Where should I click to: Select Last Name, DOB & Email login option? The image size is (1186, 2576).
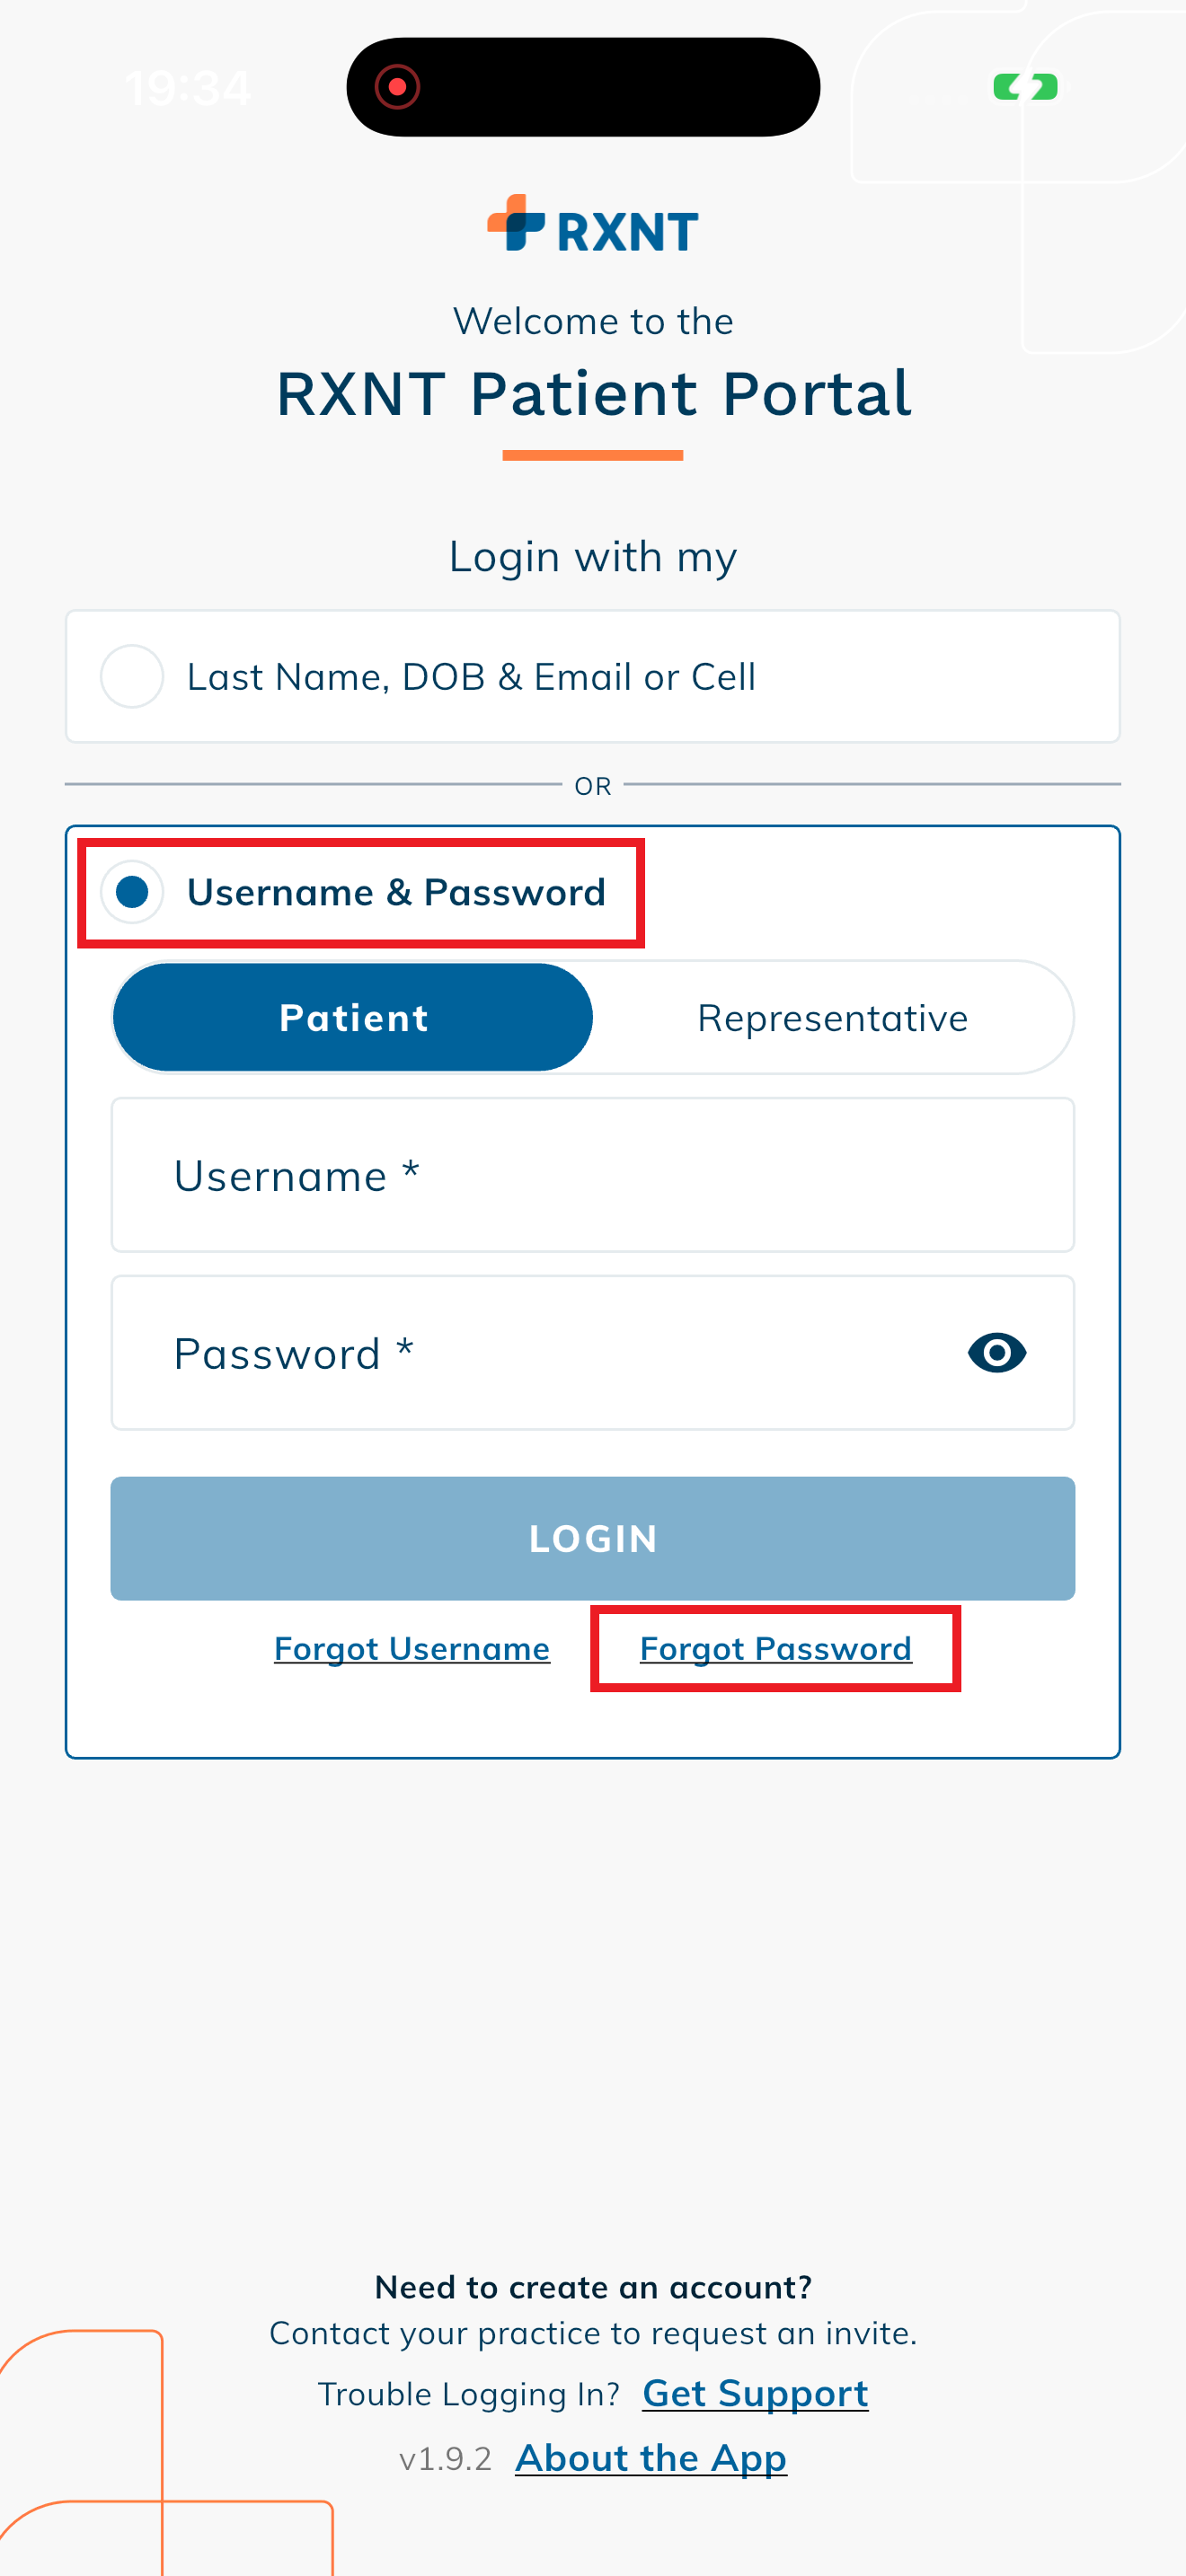click(132, 677)
